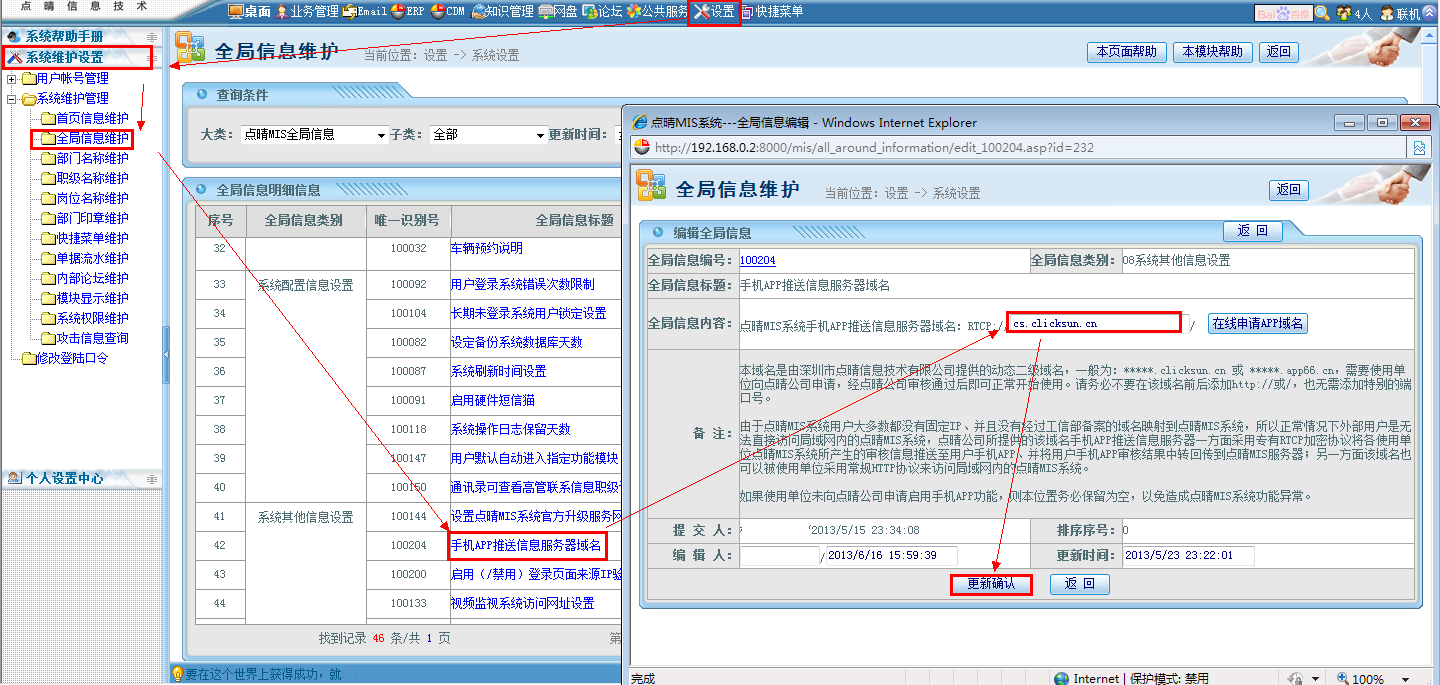
Task: Click the magnifier search icon beside Baidu
Action: [x=1322, y=13]
